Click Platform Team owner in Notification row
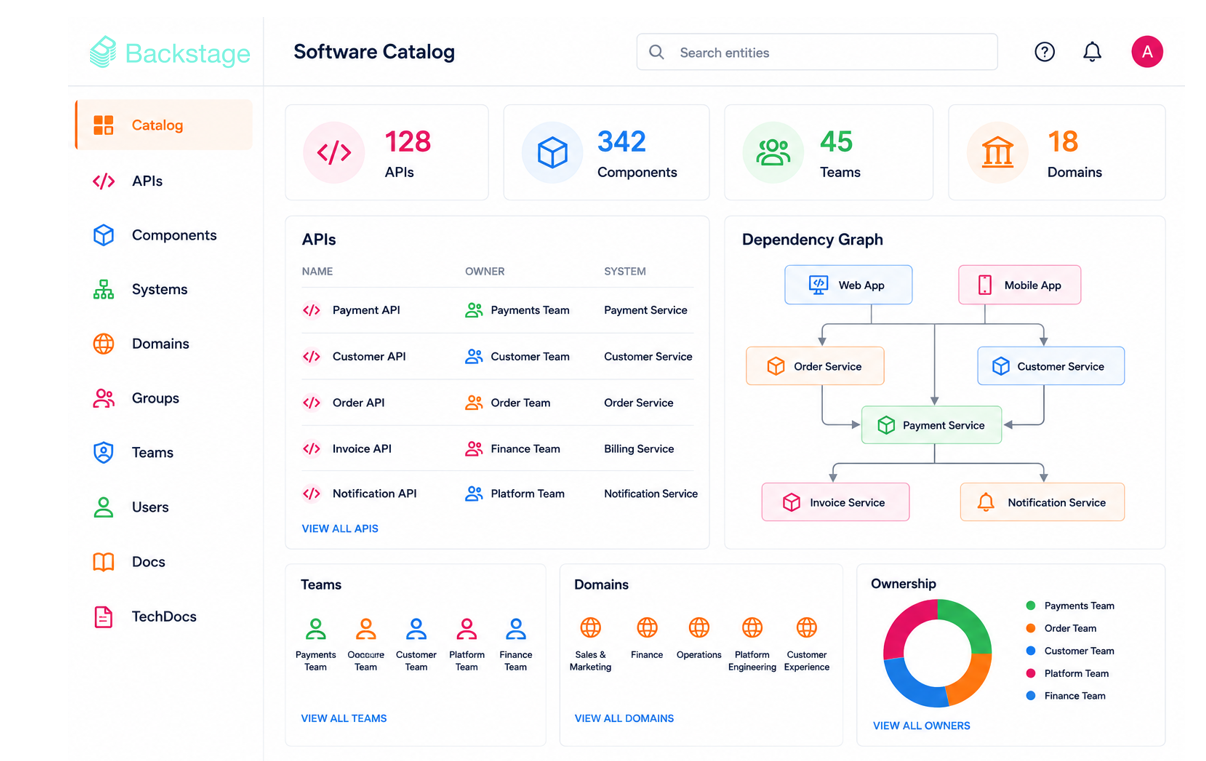This screenshot has width=1206, height=761. 515,493
